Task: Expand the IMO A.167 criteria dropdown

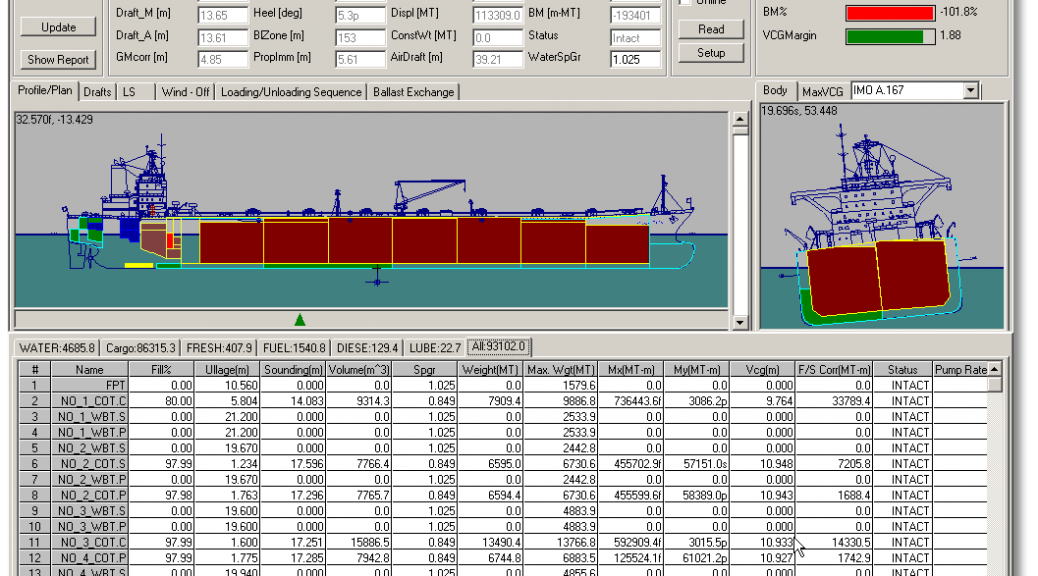Action: (970, 91)
